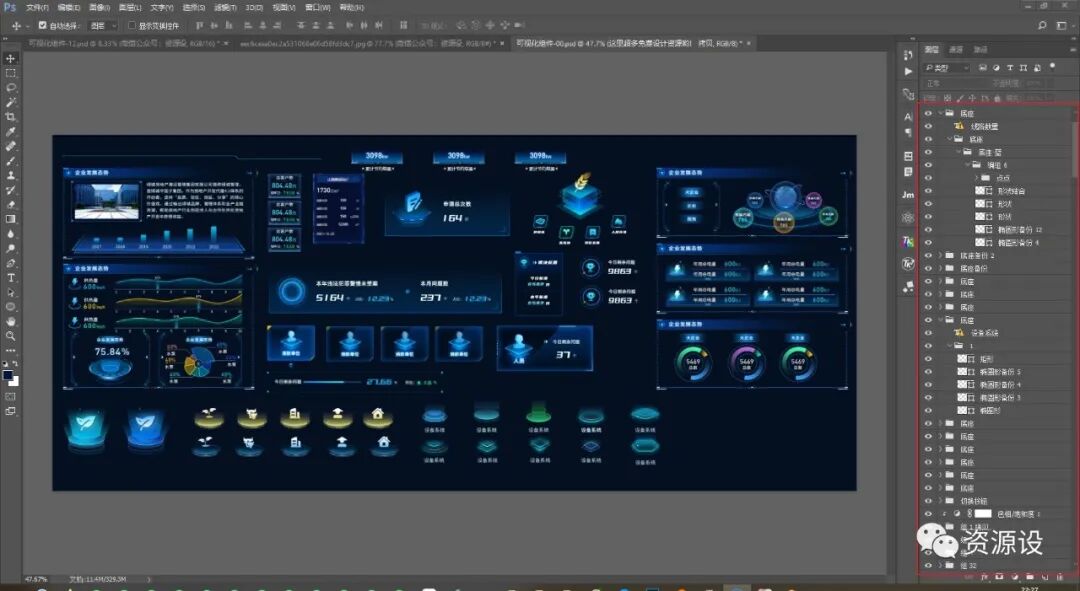
Task: Hide the 切换按钮 group
Action: pos(928,501)
